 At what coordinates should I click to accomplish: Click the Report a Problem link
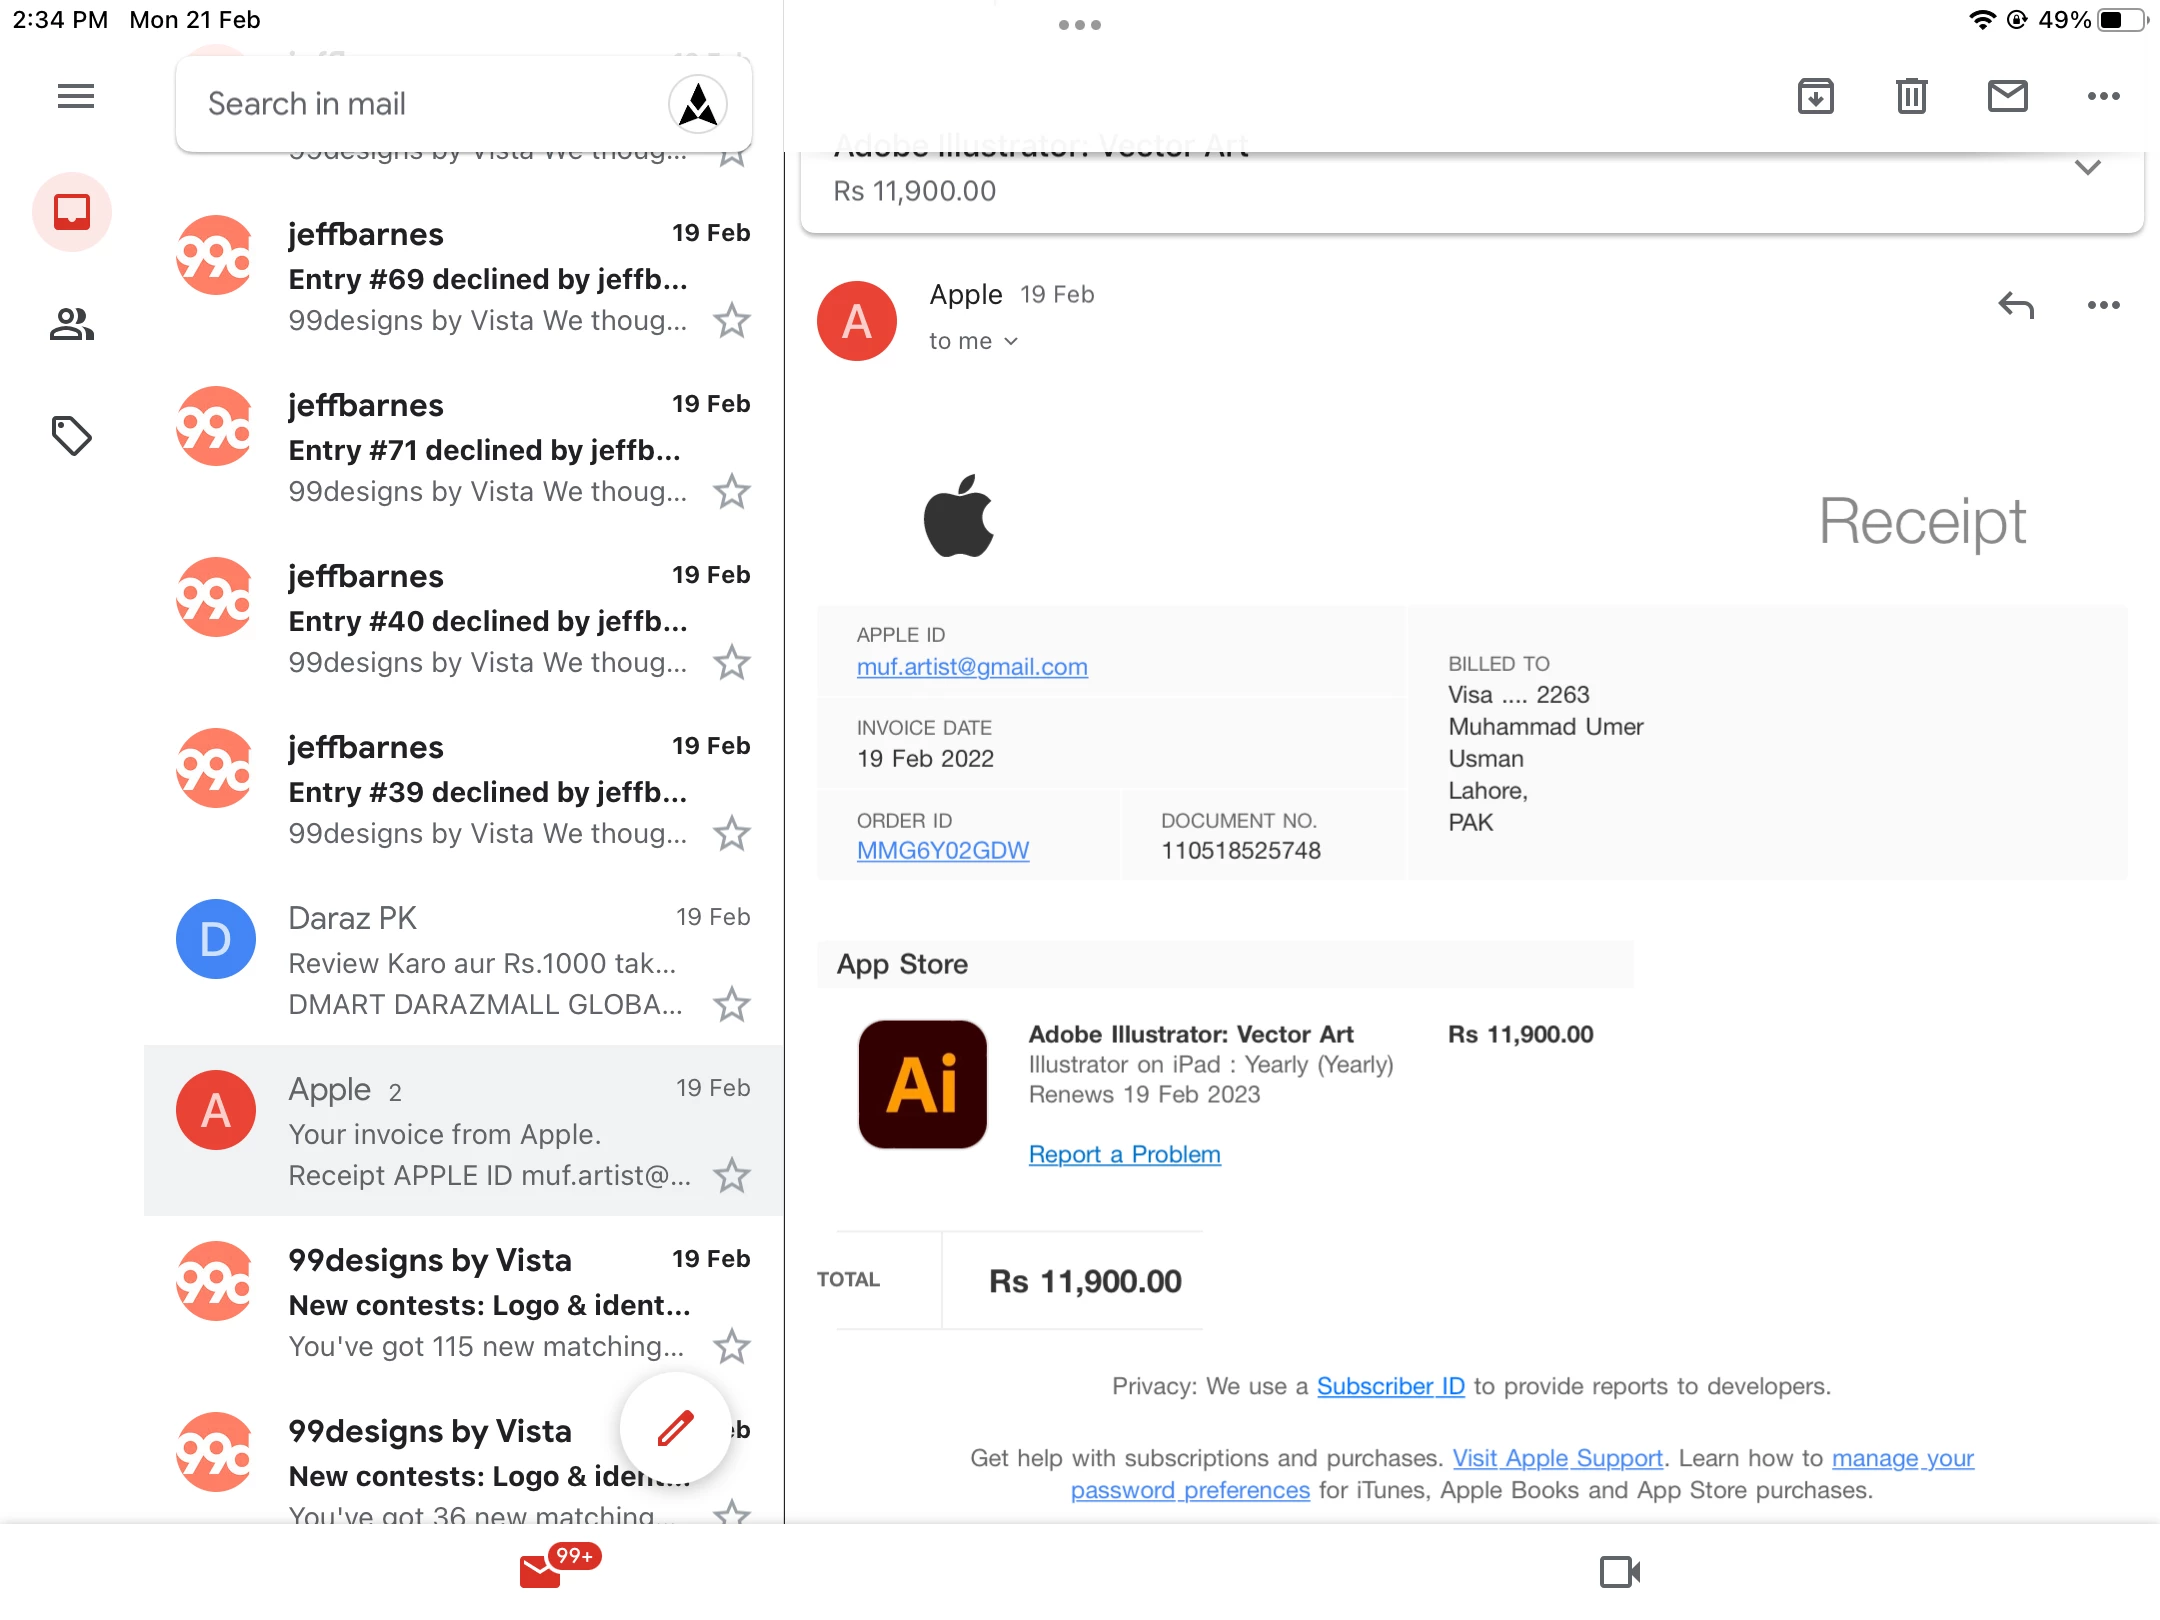[1124, 1154]
